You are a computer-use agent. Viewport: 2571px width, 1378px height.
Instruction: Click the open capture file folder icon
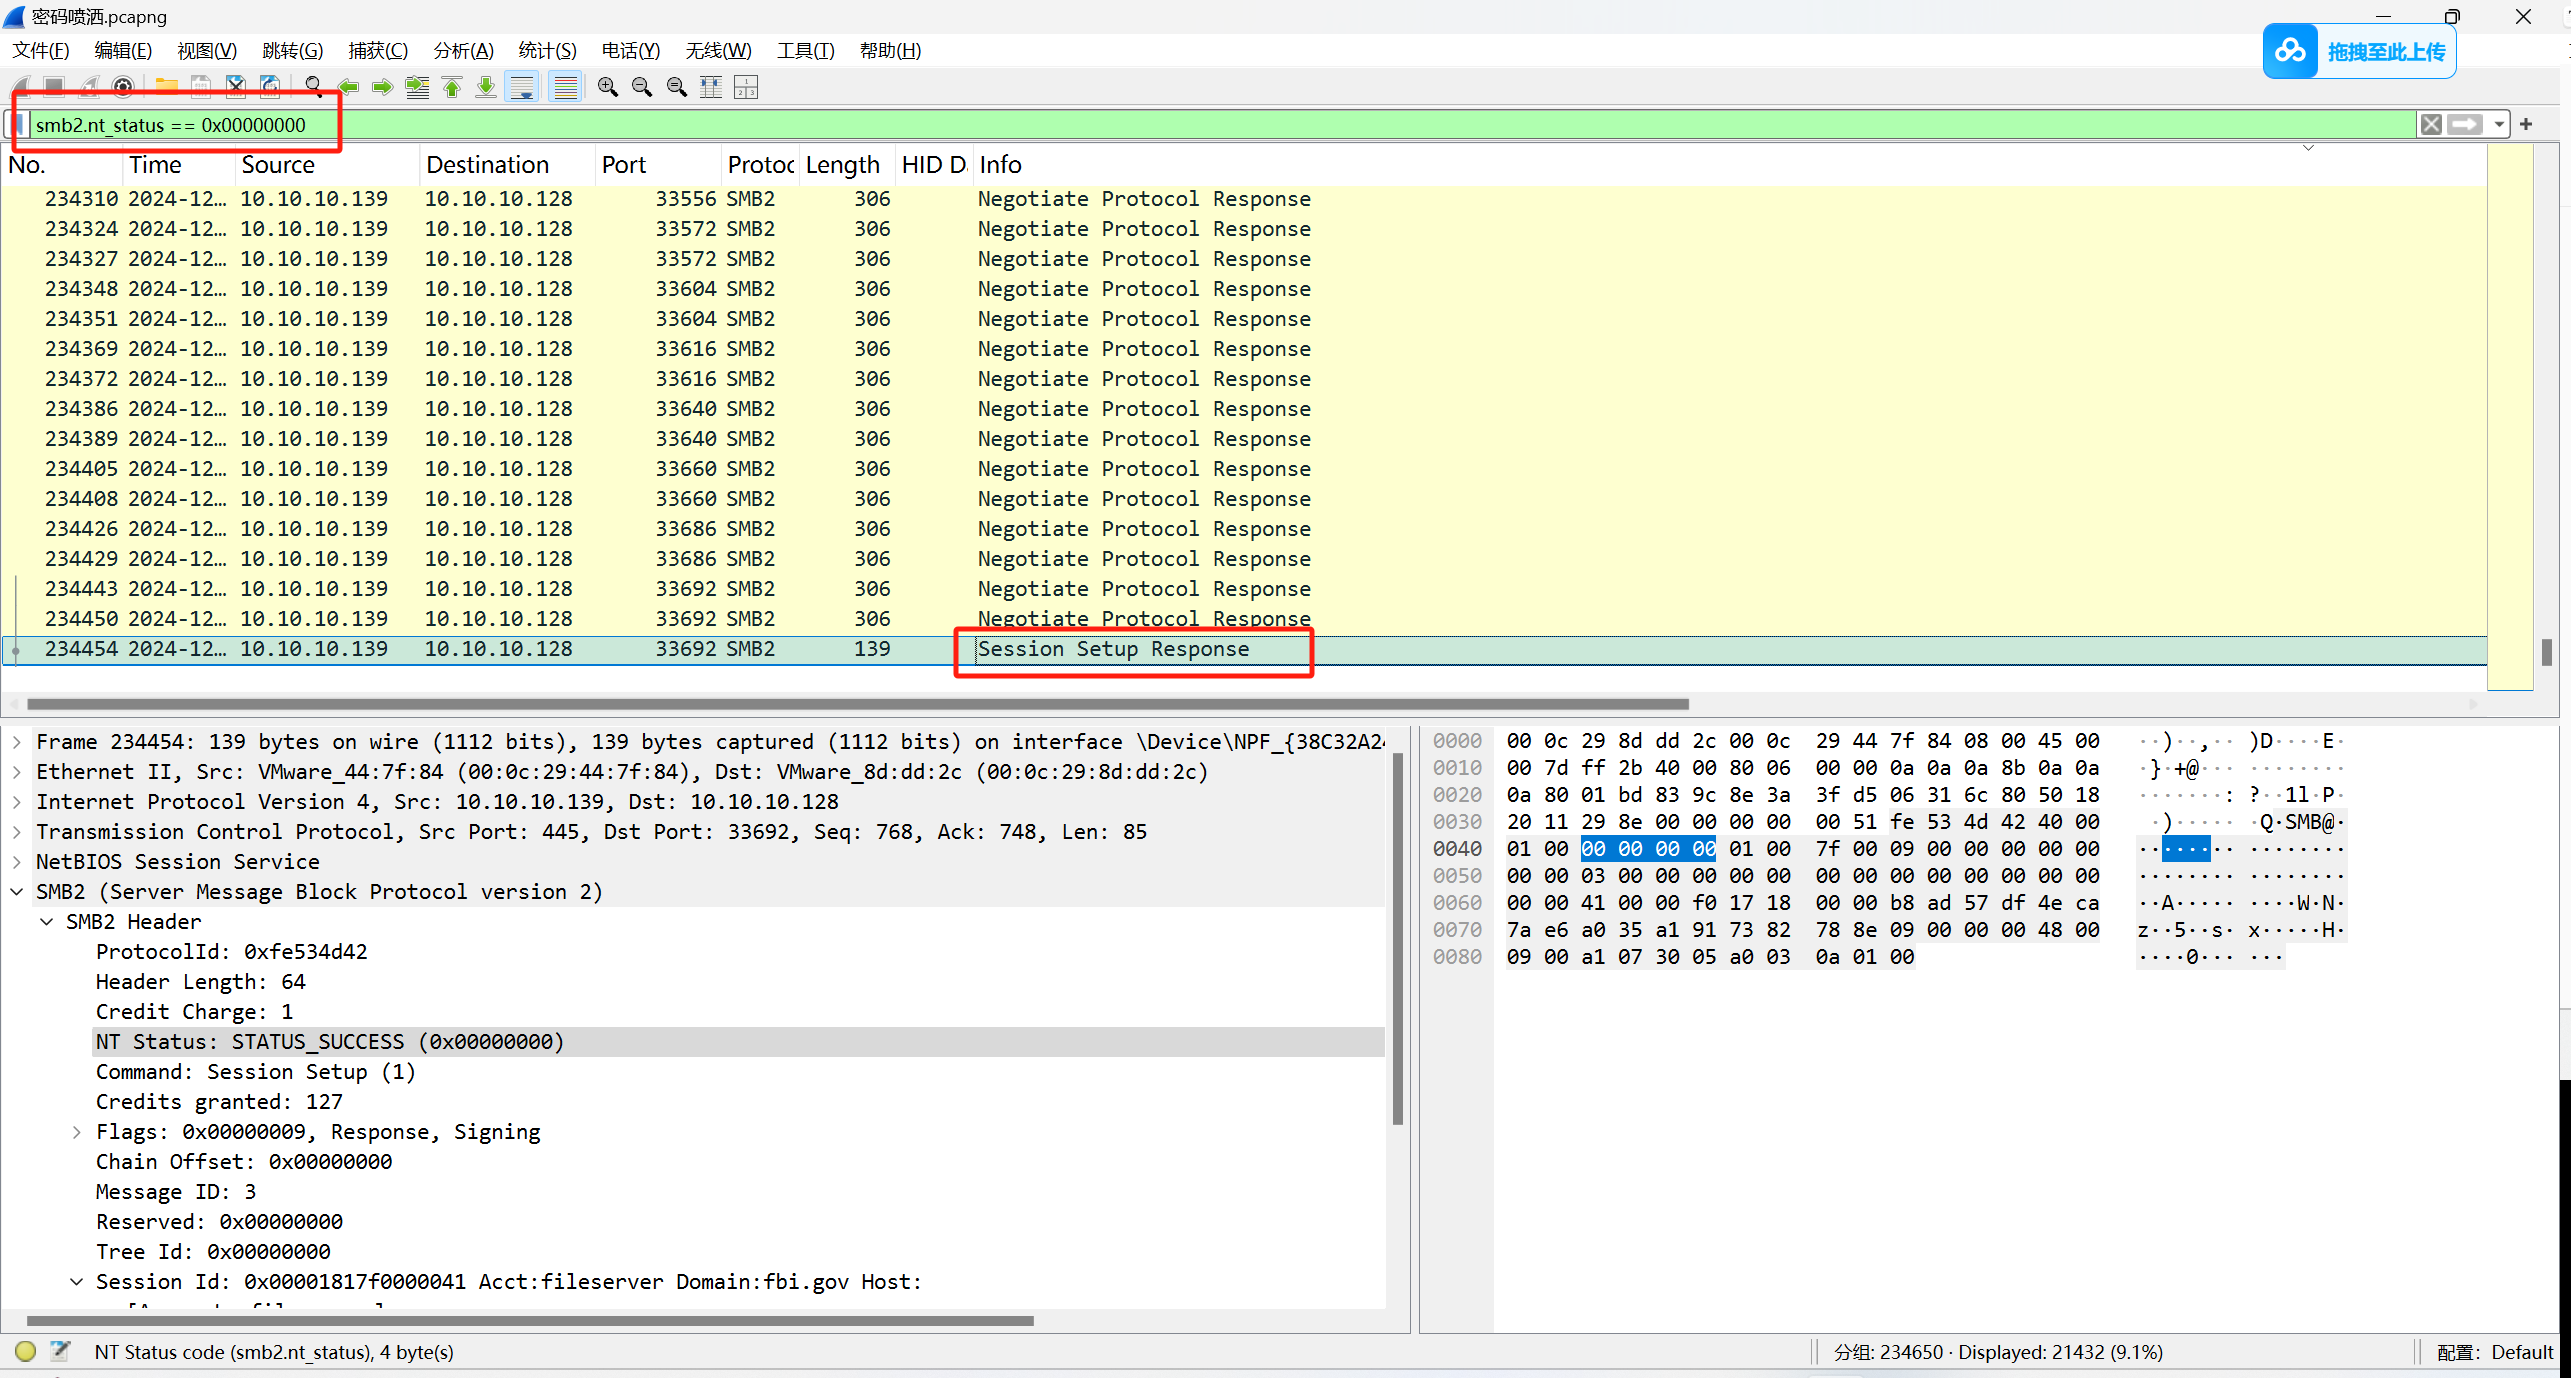click(166, 88)
